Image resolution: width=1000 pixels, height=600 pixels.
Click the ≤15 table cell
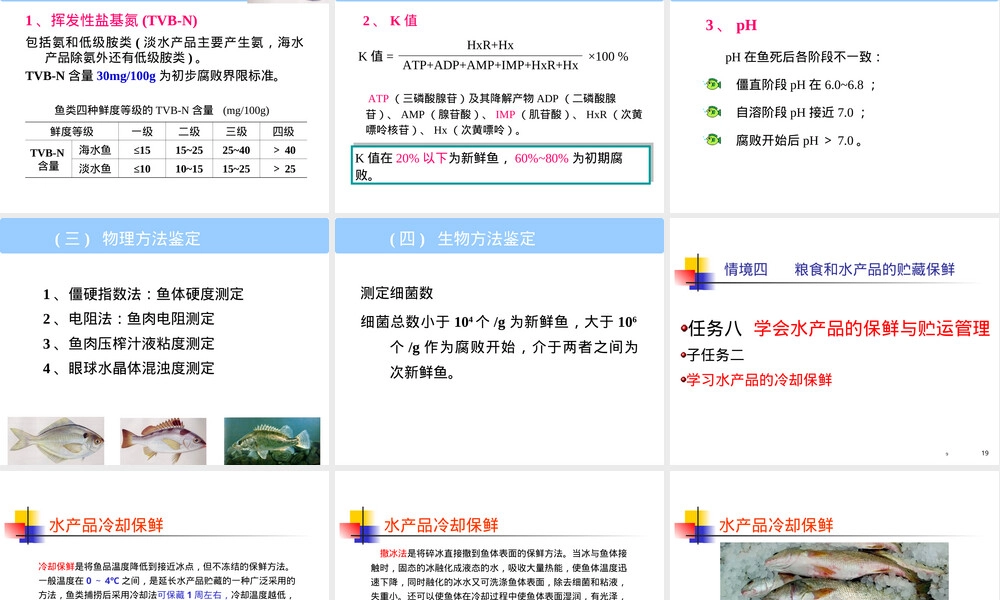(142, 150)
